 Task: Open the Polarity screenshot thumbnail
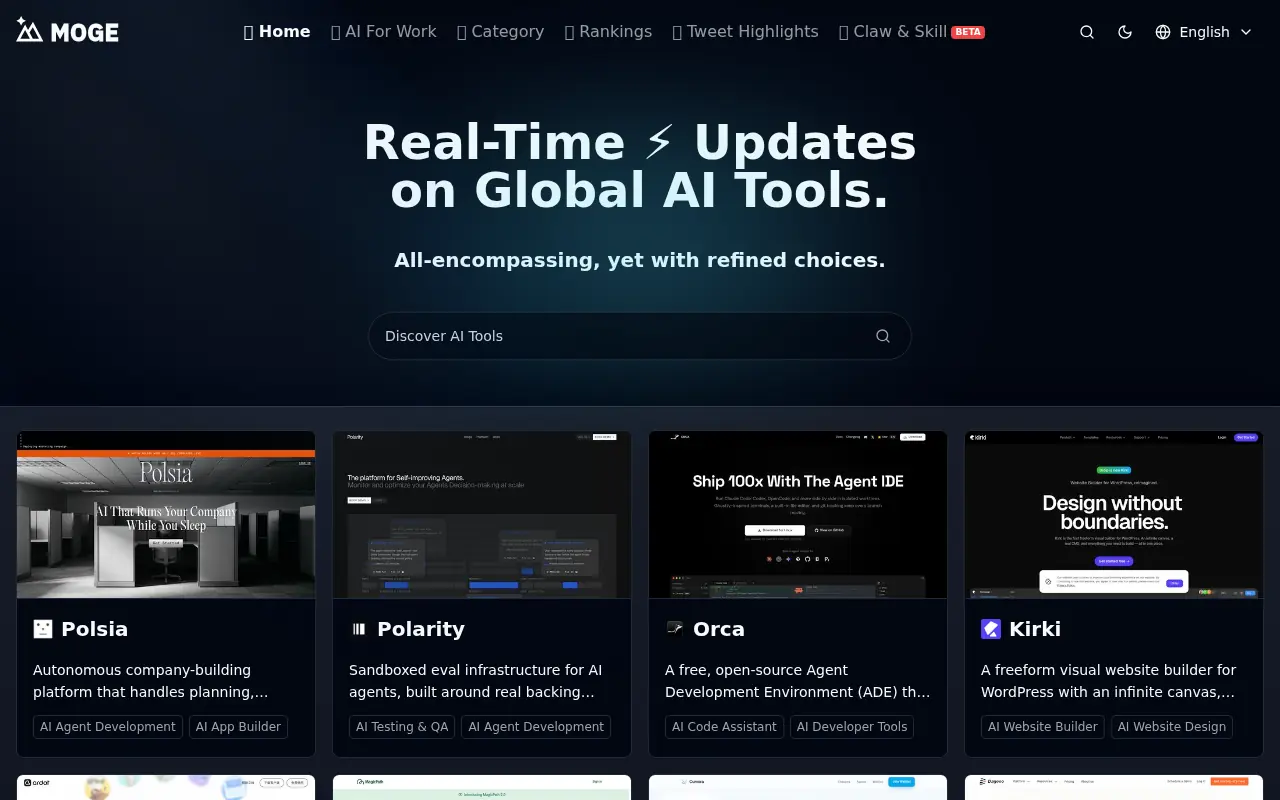482,515
